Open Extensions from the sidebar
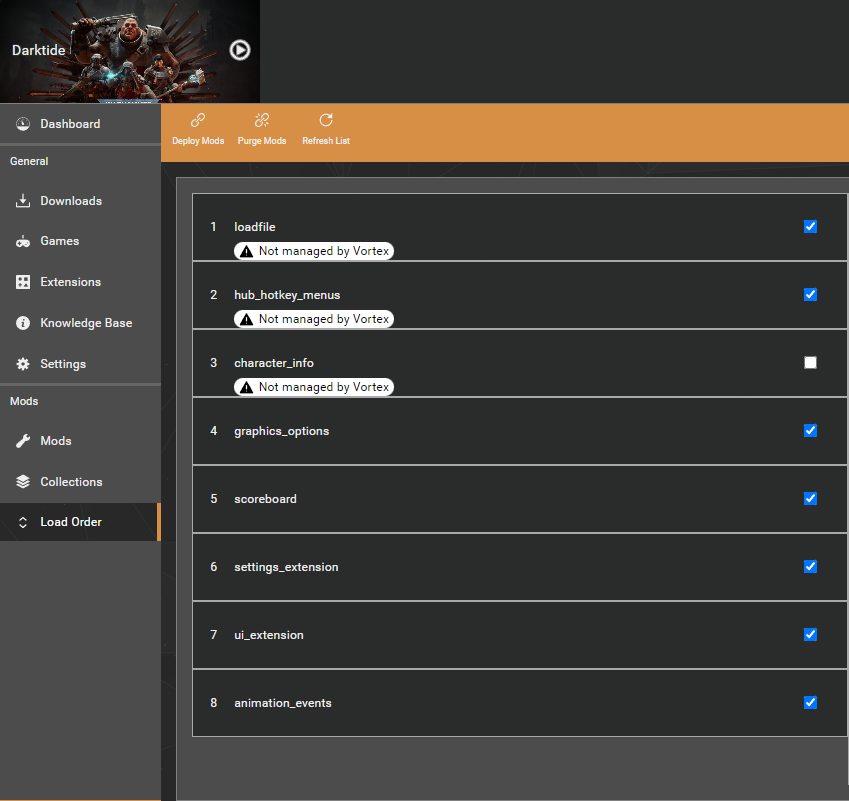Image resolution: width=849 pixels, height=801 pixels. click(70, 282)
